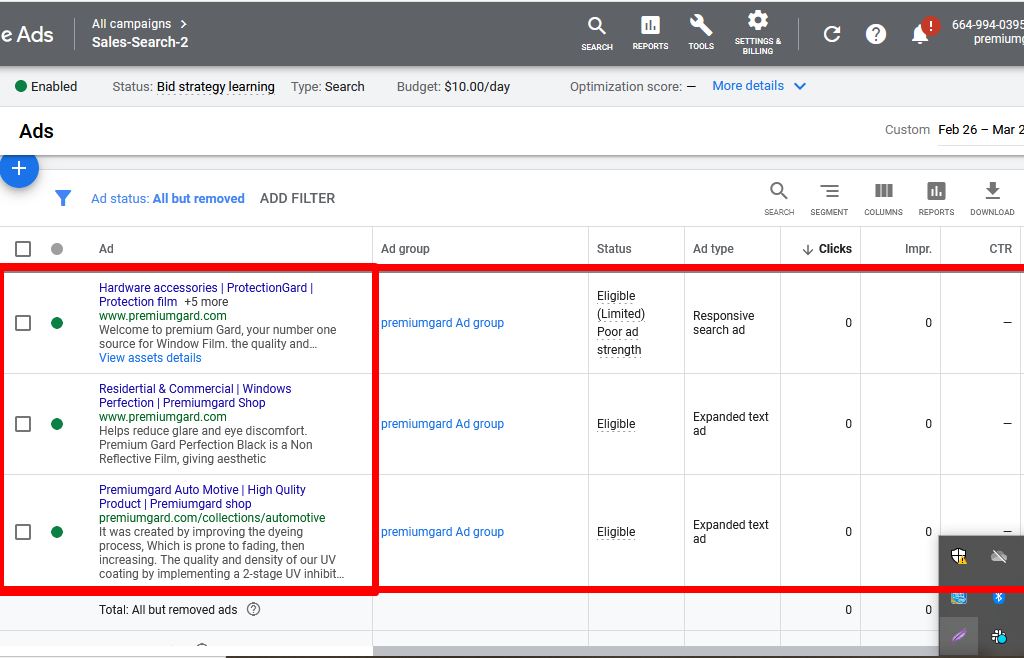
Task: Click the +5 more headlines indicator
Action: pyautogui.click(x=206, y=302)
